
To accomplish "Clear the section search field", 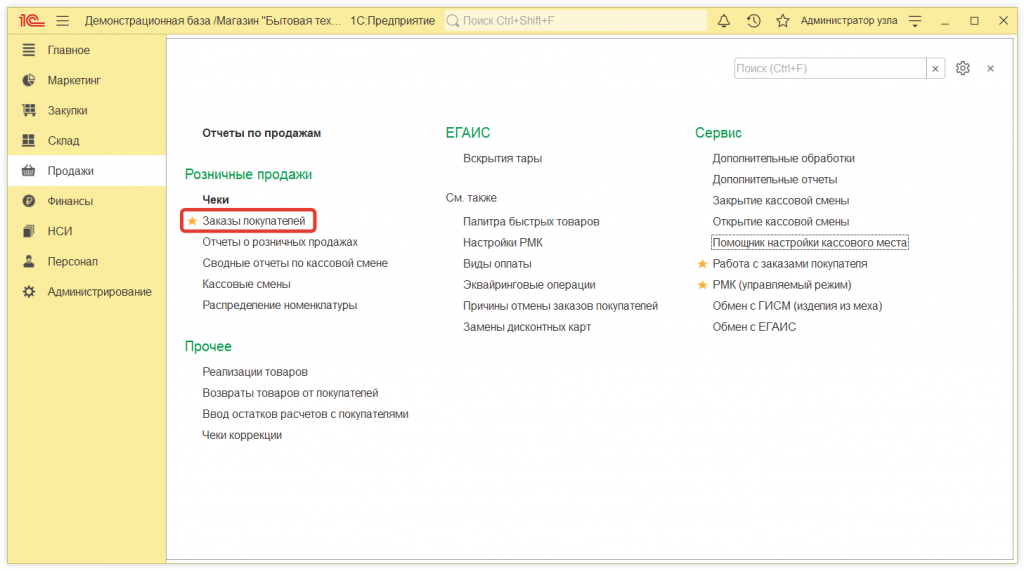I will 936,68.
